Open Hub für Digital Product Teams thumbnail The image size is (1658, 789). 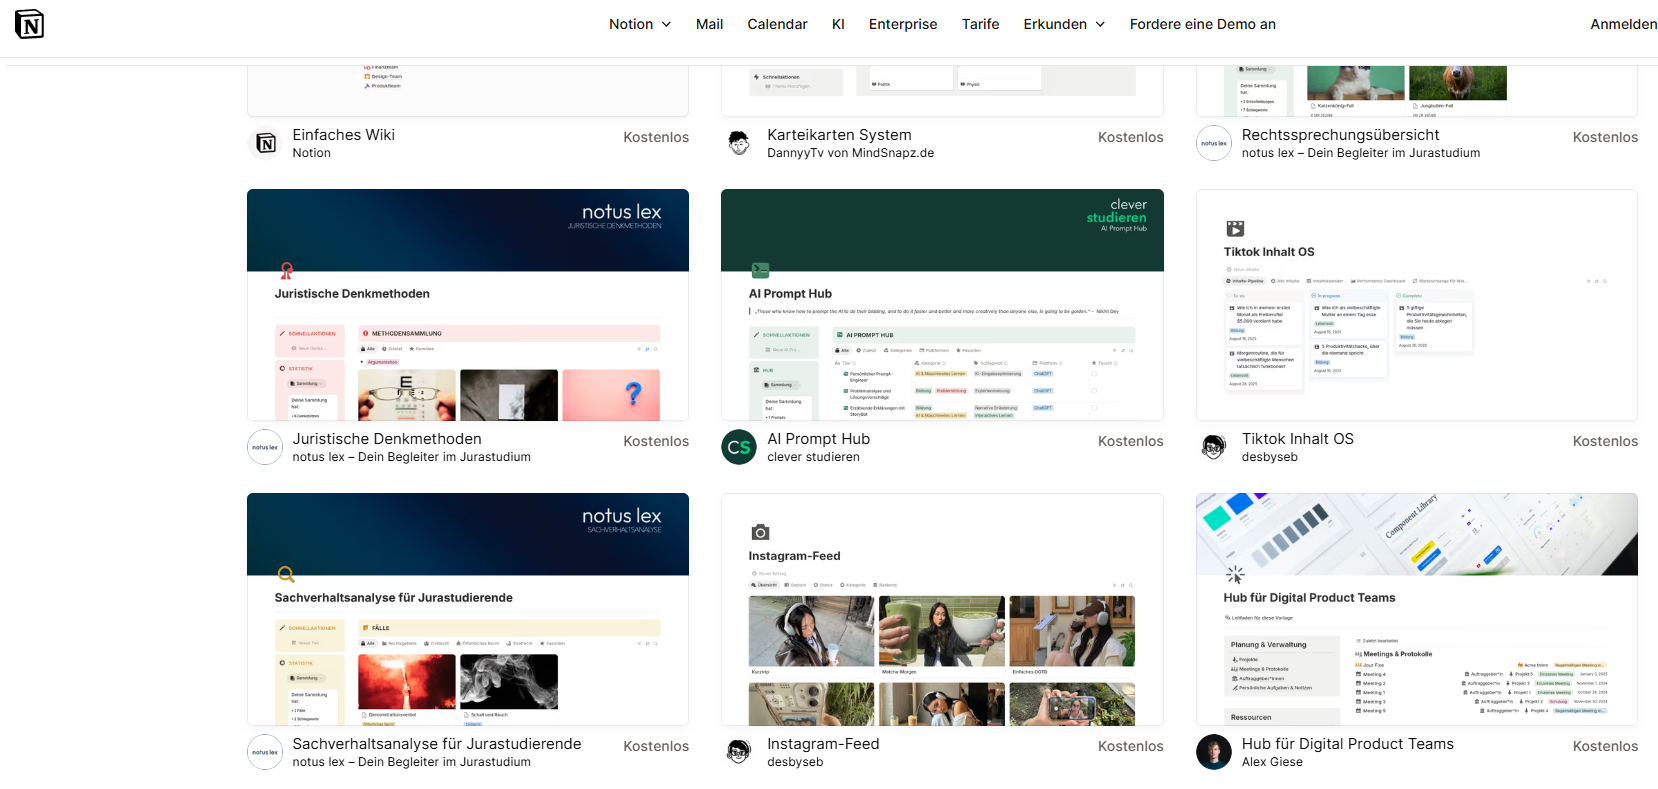1417,609
